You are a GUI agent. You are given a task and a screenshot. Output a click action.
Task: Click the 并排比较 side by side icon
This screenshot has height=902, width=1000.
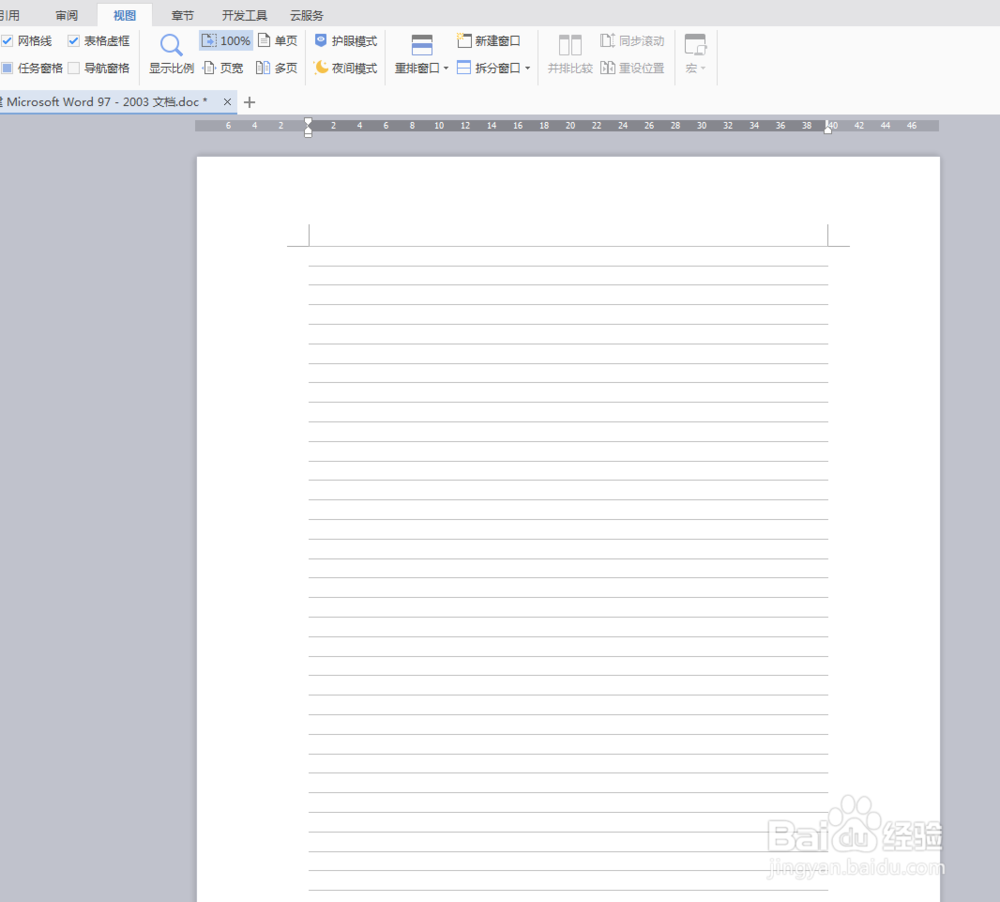[570, 46]
